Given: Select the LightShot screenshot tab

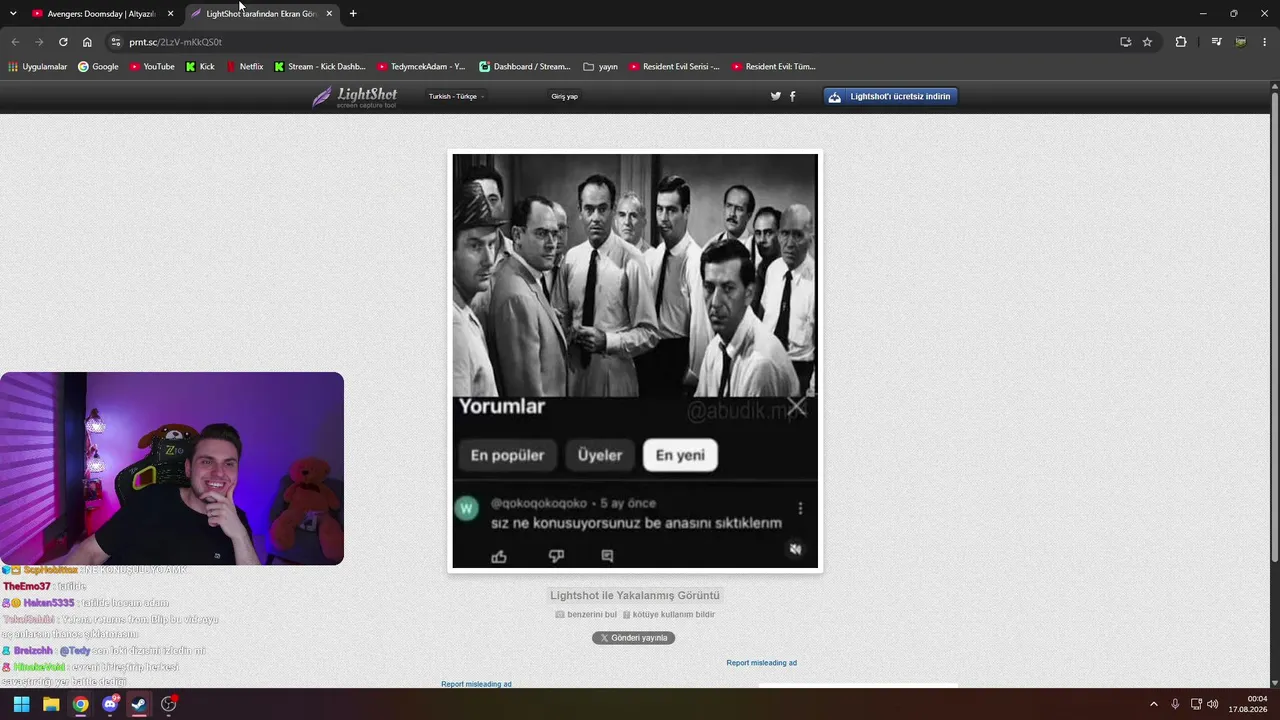Looking at the screenshot, I should click(262, 14).
